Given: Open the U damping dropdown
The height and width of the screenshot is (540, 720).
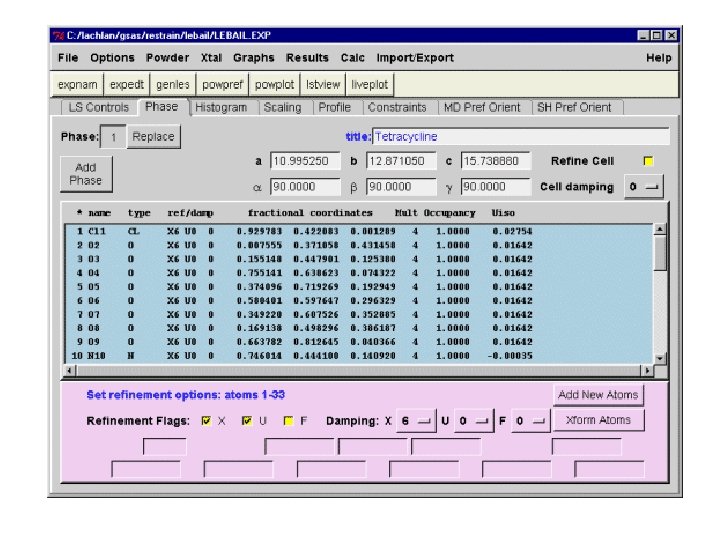Looking at the screenshot, I should pyautogui.click(x=474, y=421).
